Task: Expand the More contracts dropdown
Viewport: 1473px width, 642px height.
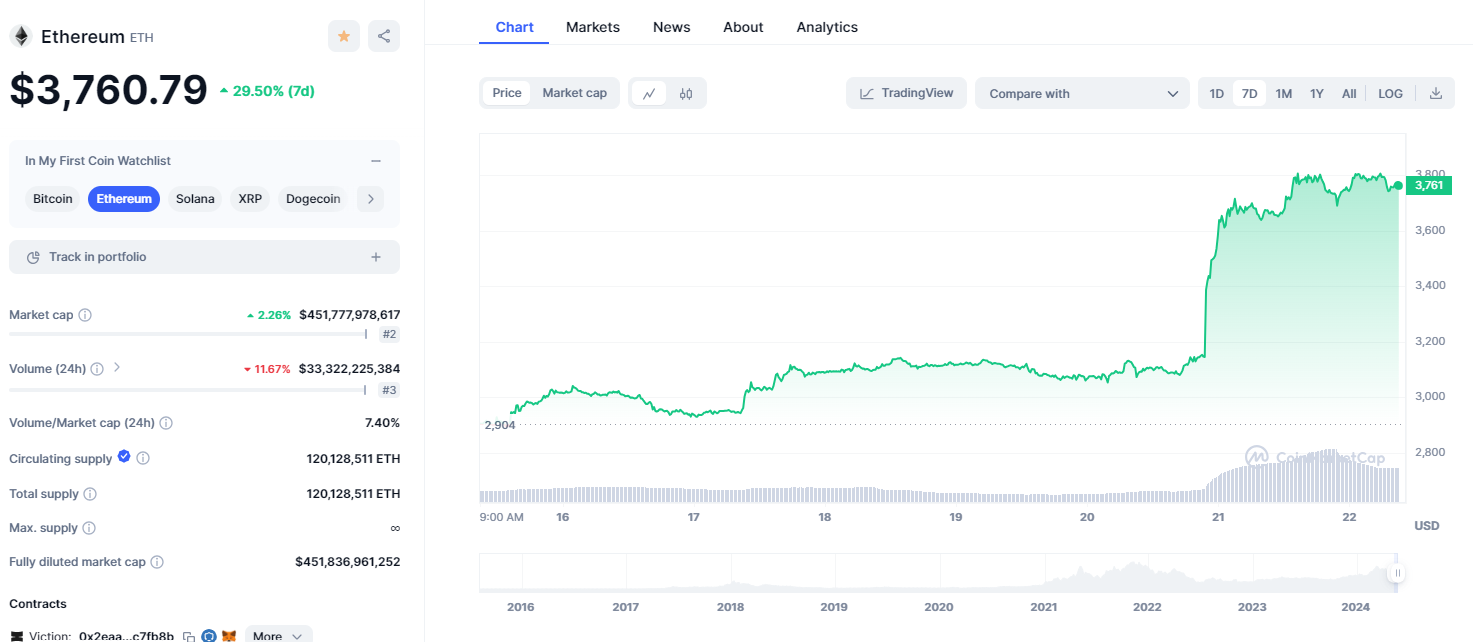Action: [279, 635]
